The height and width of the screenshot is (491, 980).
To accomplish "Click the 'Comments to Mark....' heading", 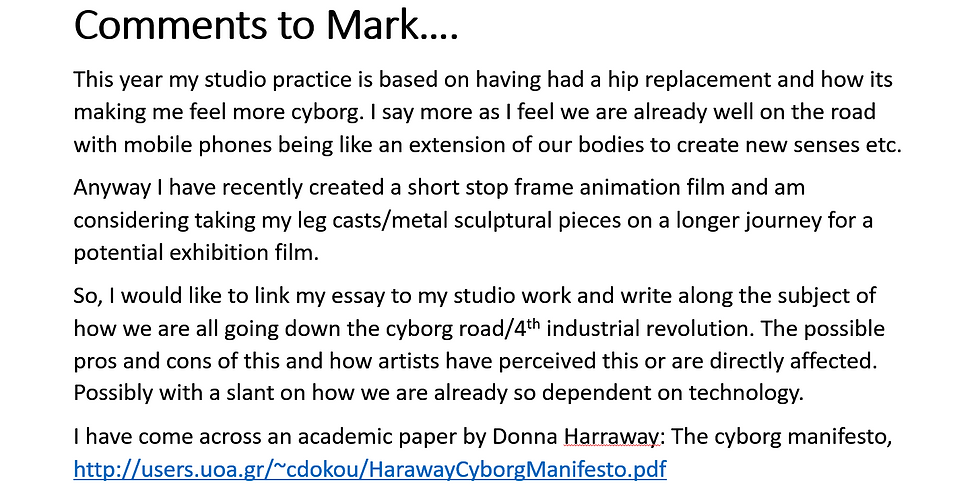I will pyautogui.click(x=265, y=27).
